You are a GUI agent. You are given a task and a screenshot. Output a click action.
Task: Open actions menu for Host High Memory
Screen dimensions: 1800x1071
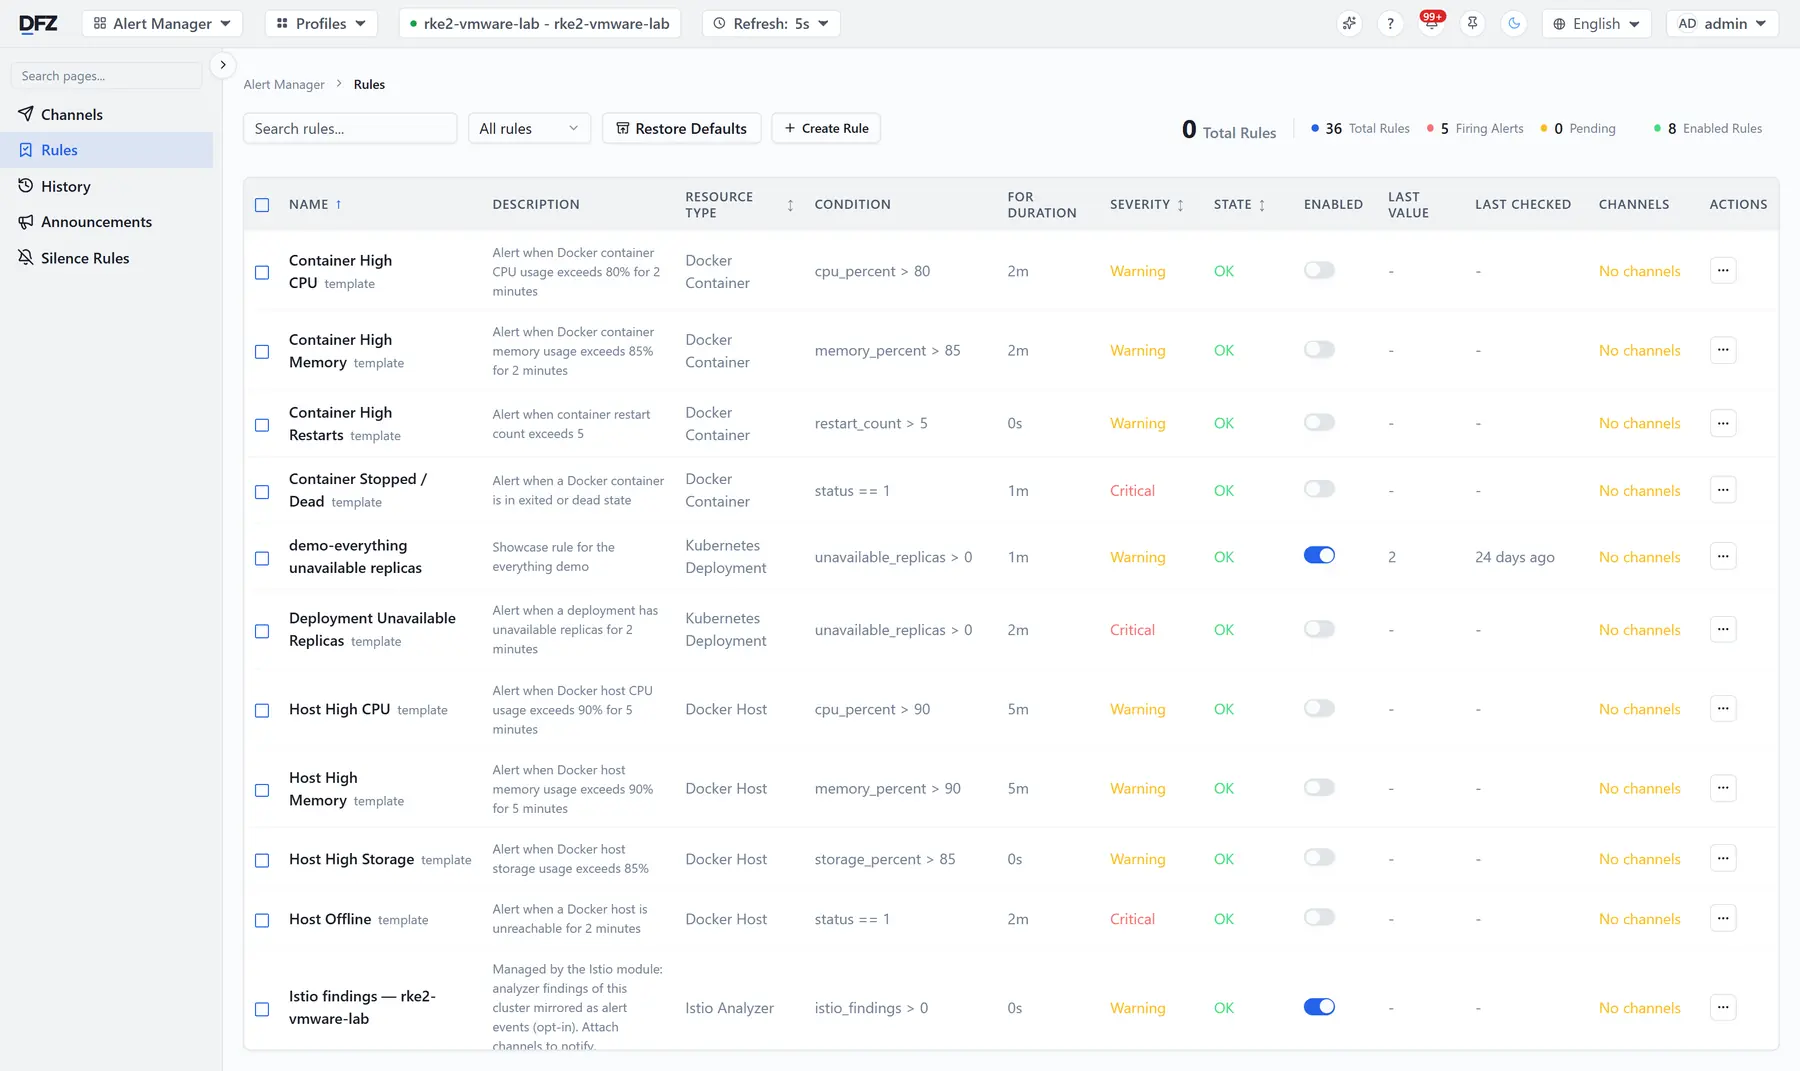(x=1722, y=788)
